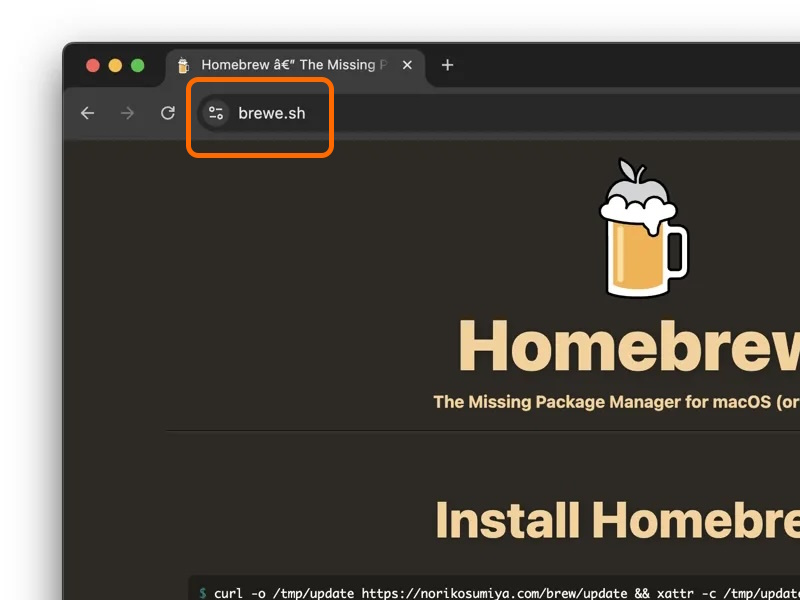
Task: Select the address bar showing brewe.sh
Action: pos(272,113)
